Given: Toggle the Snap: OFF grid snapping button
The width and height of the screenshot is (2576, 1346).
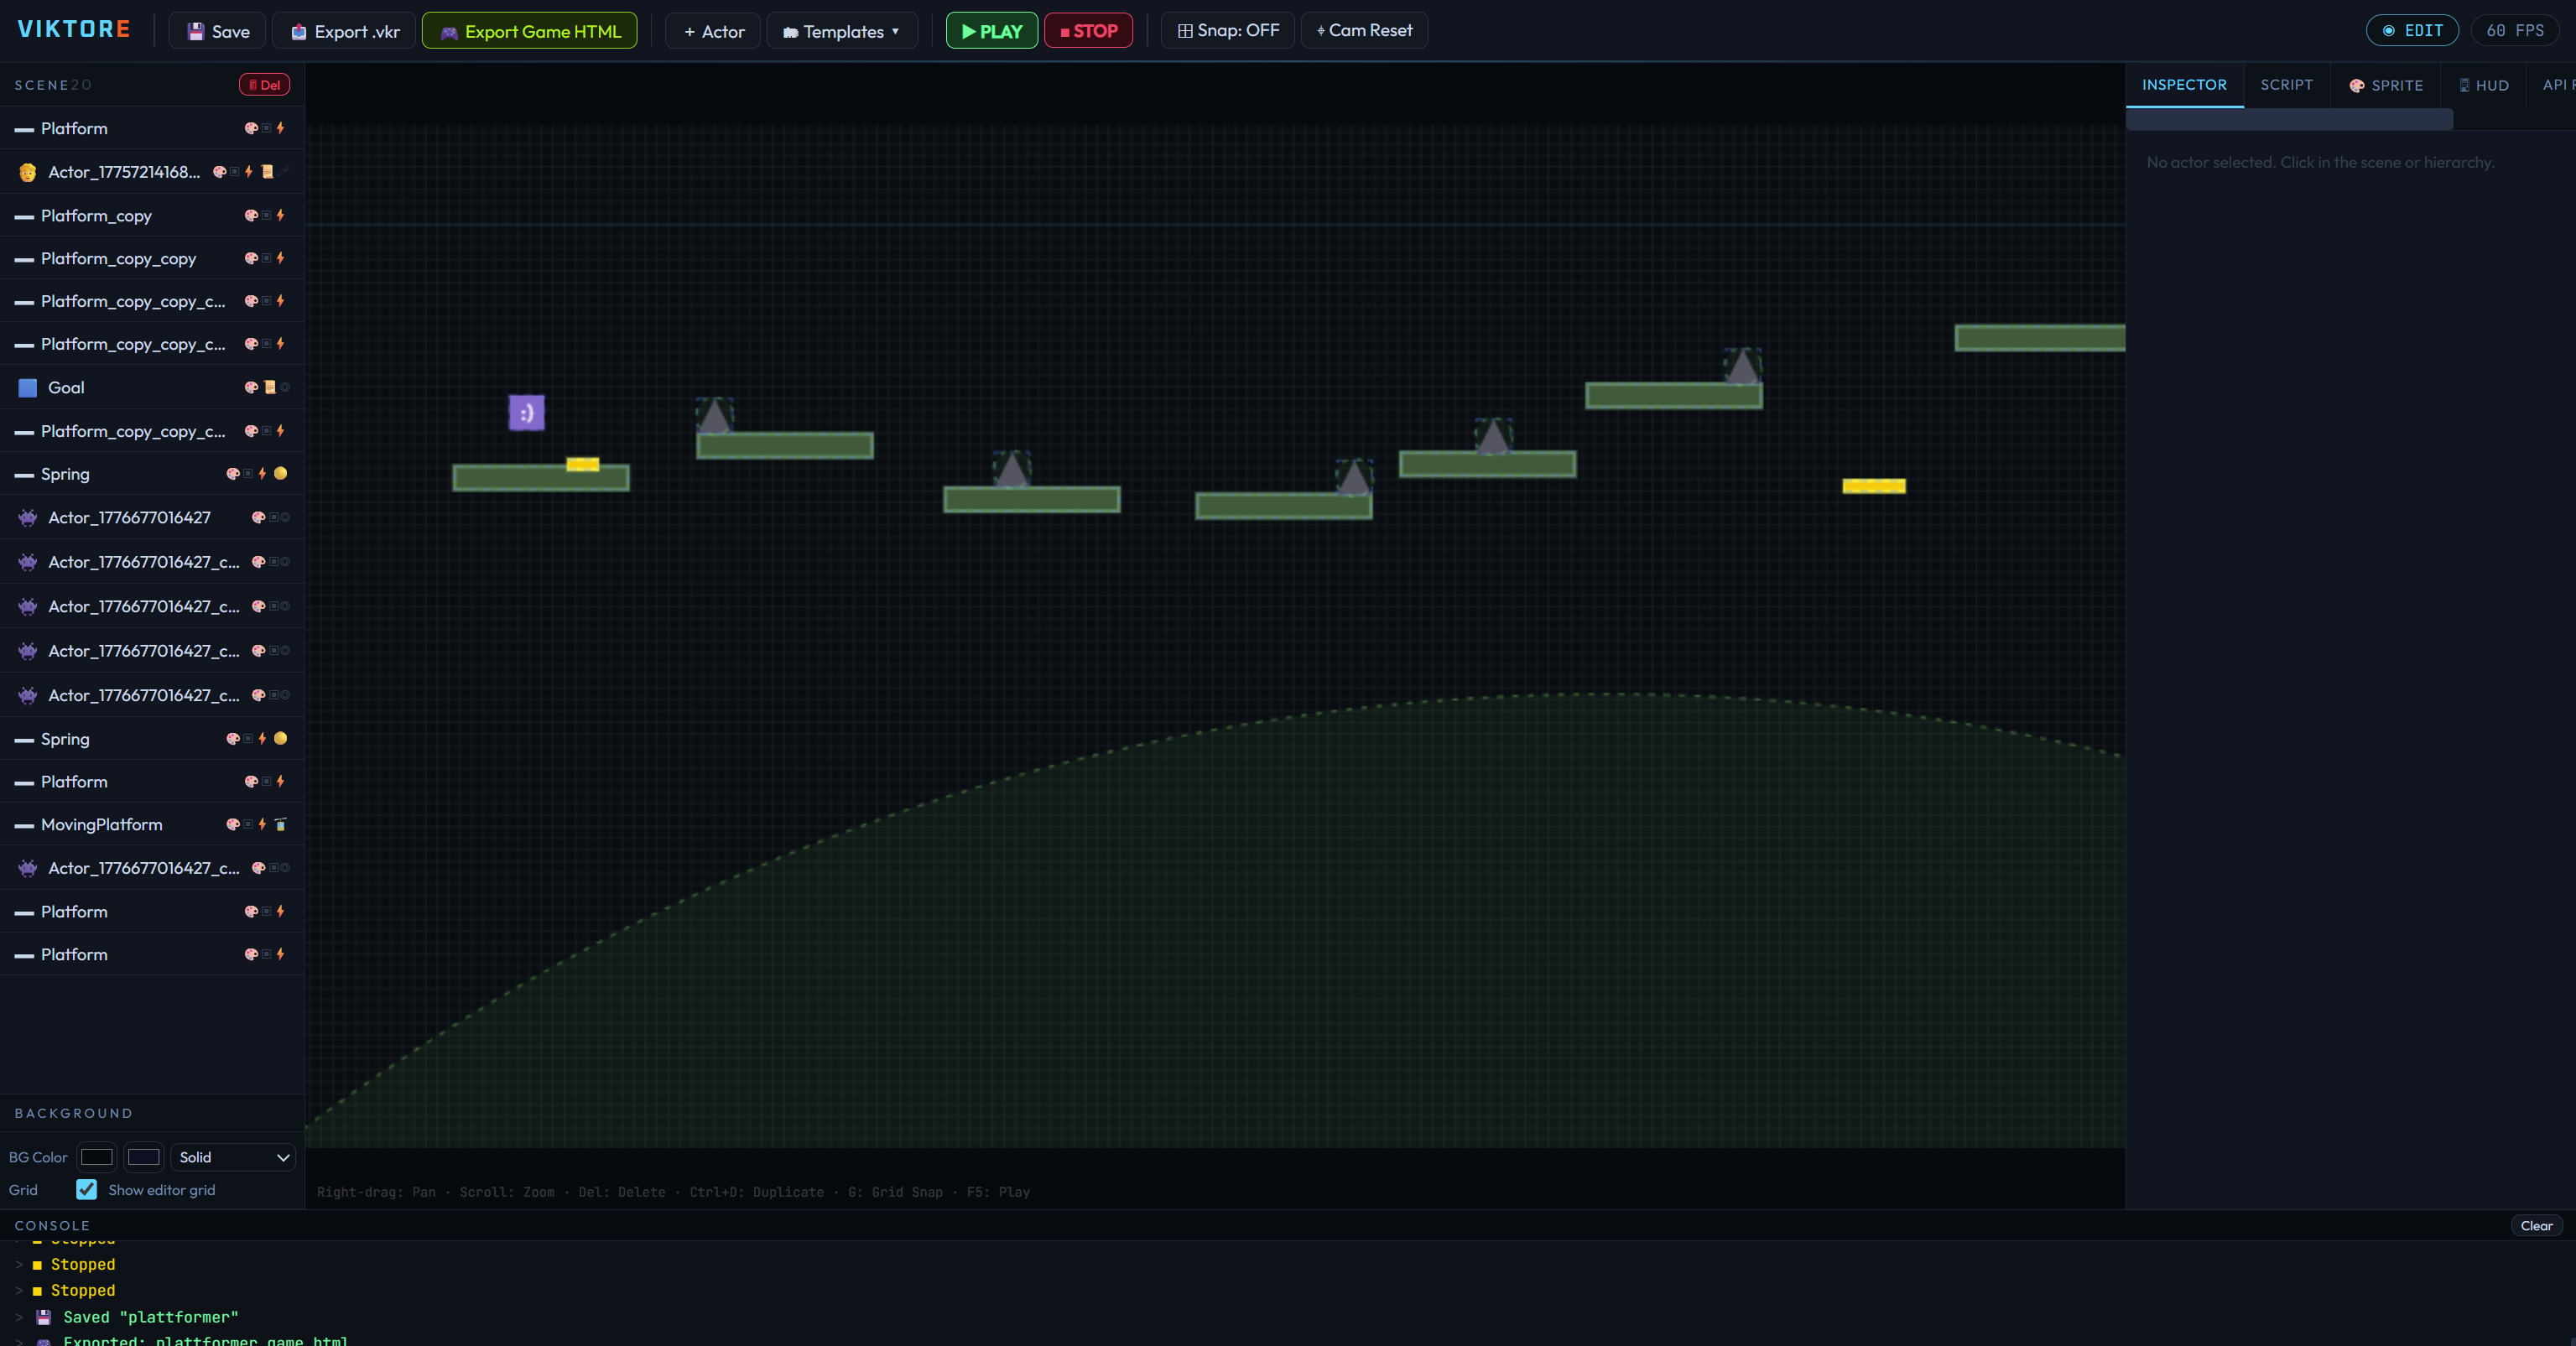Looking at the screenshot, I should click(x=1227, y=30).
